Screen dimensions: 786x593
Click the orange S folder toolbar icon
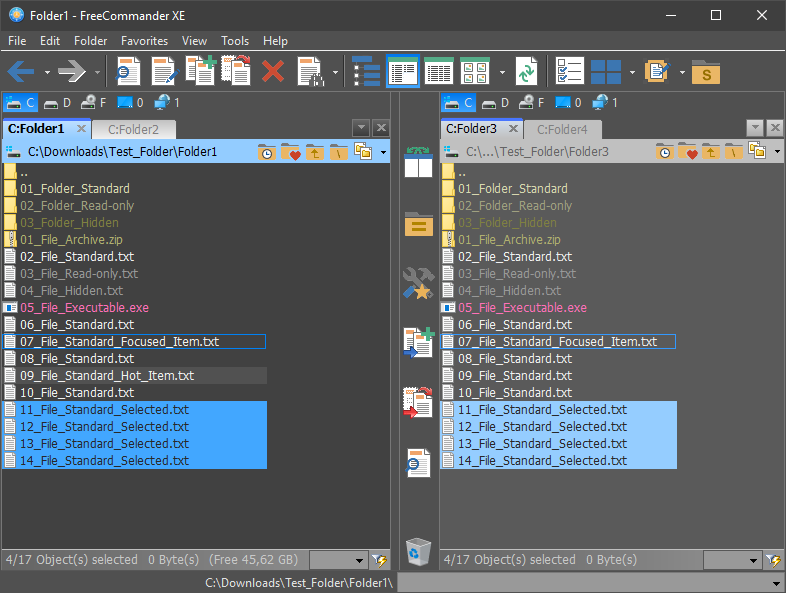point(706,72)
